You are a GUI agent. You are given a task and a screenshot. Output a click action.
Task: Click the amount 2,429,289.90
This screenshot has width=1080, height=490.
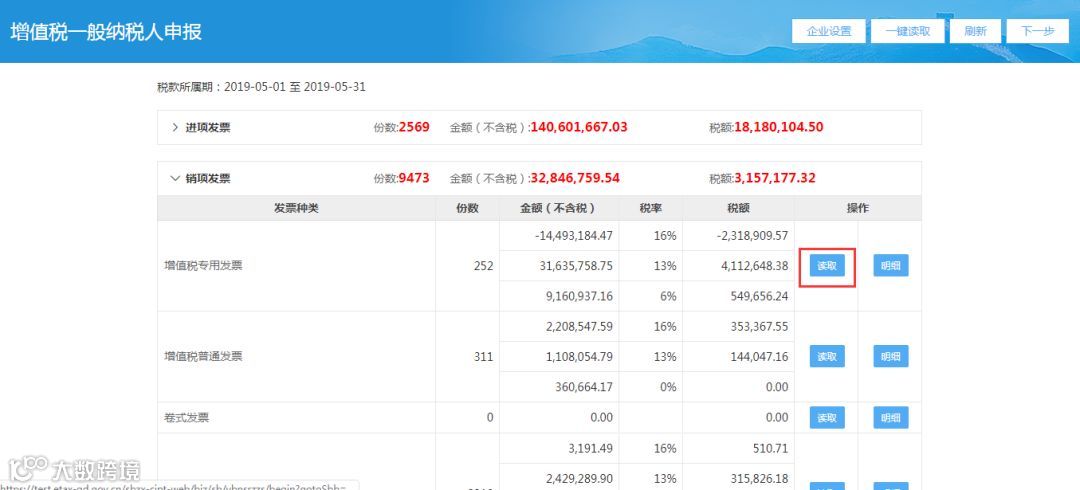pos(579,478)
